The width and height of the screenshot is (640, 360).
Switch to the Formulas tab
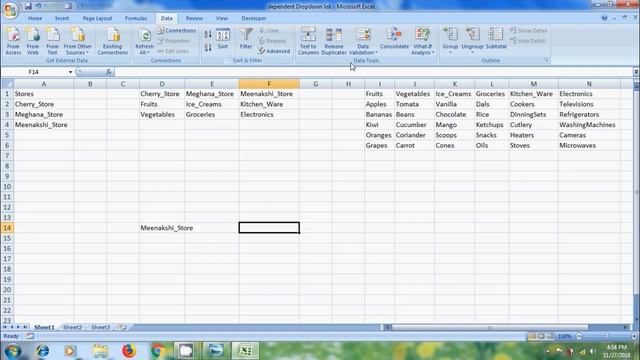pos(136,18)
